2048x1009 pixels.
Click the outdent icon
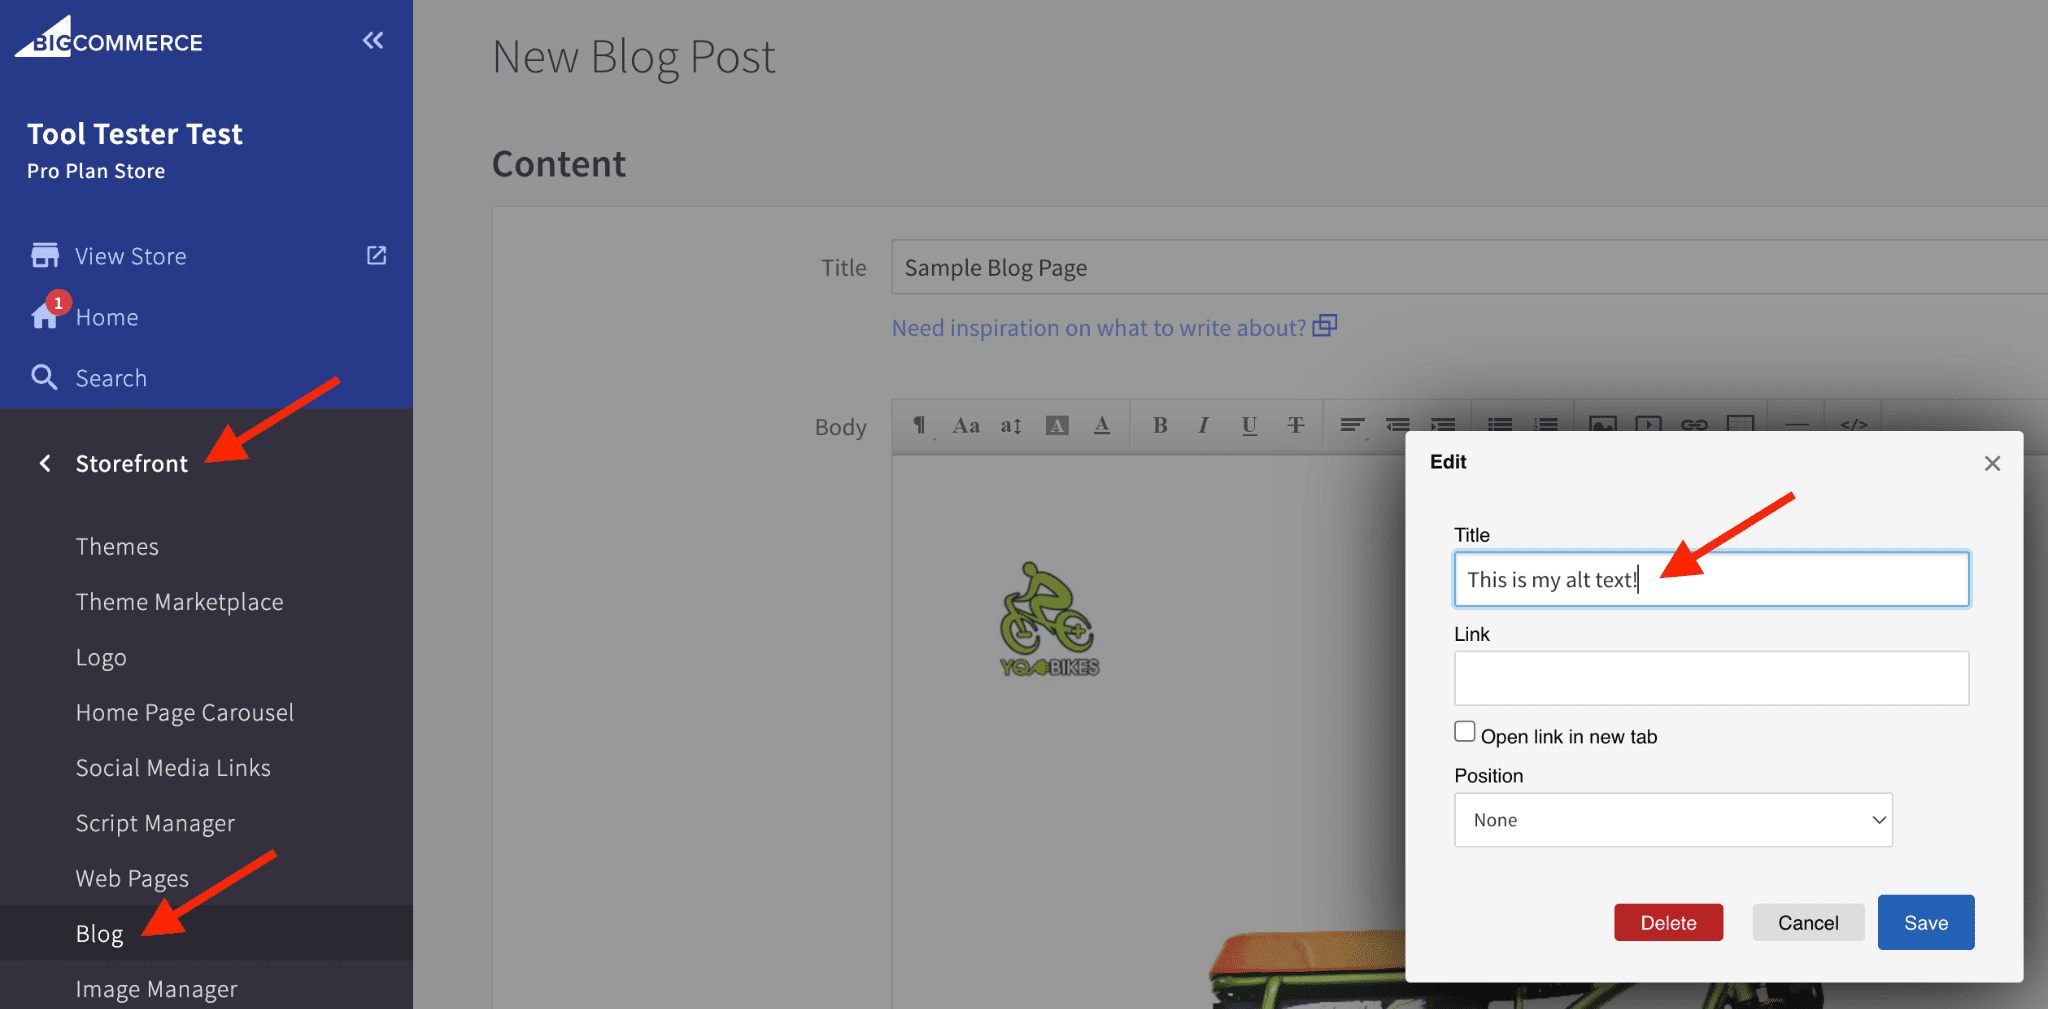click(x=1398, y=426)
